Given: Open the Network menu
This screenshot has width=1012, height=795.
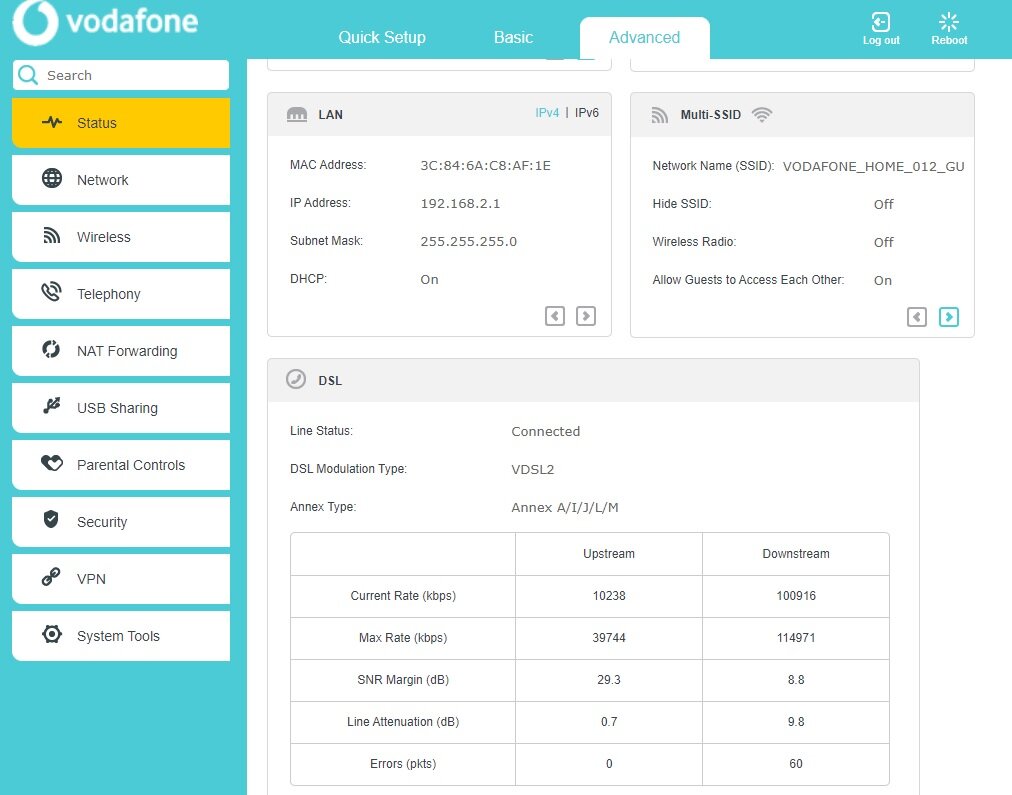Looking at the screenshot, I should (121, 179).
